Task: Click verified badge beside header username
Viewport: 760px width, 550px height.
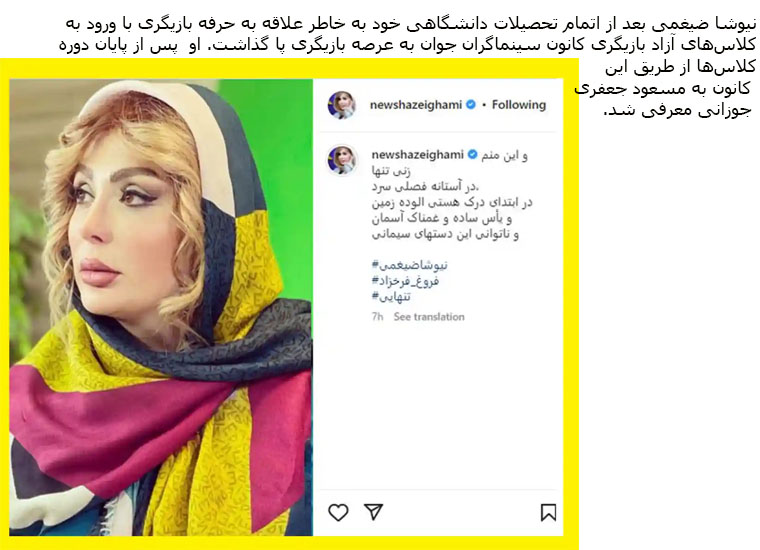Action: point(471,105)
